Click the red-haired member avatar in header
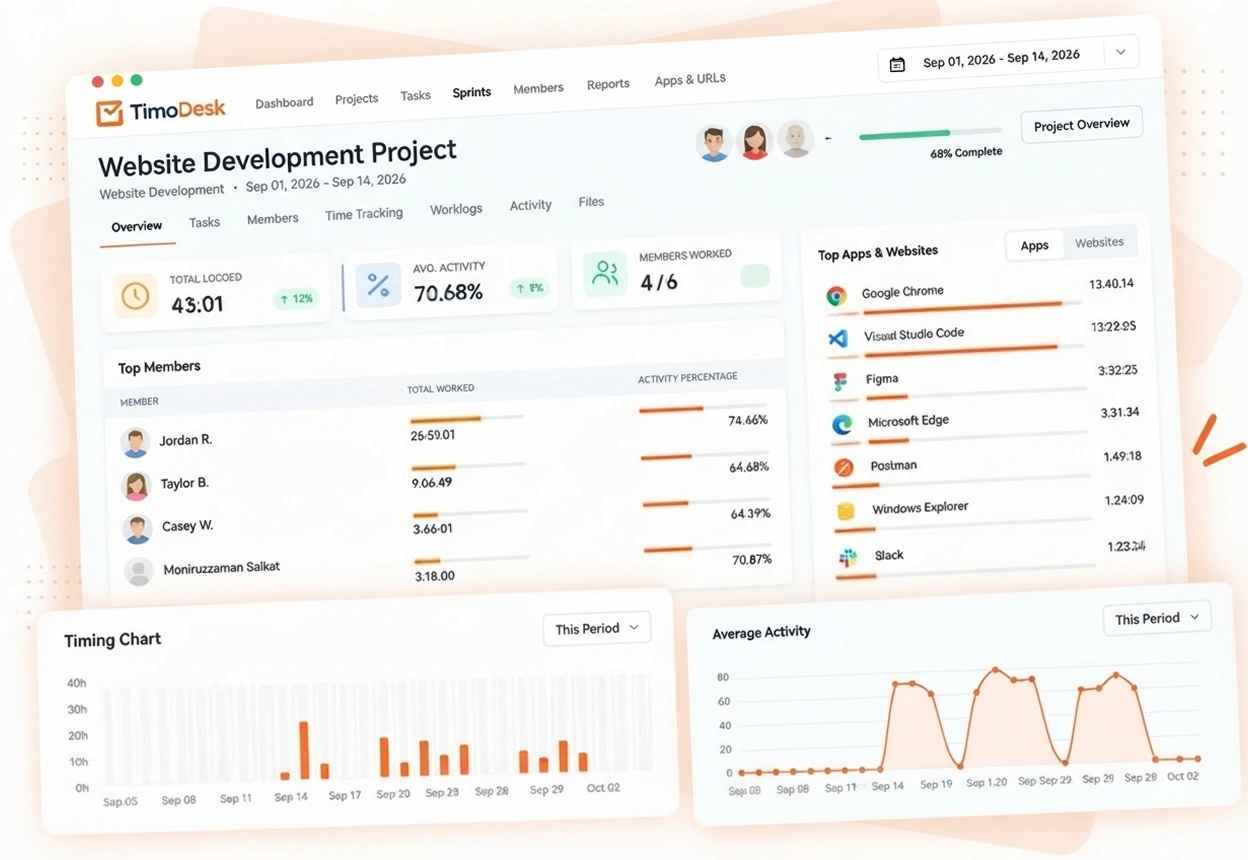The height and width of the screenshot is (860, 1248). pyautogui.click(x=755, y=142)
